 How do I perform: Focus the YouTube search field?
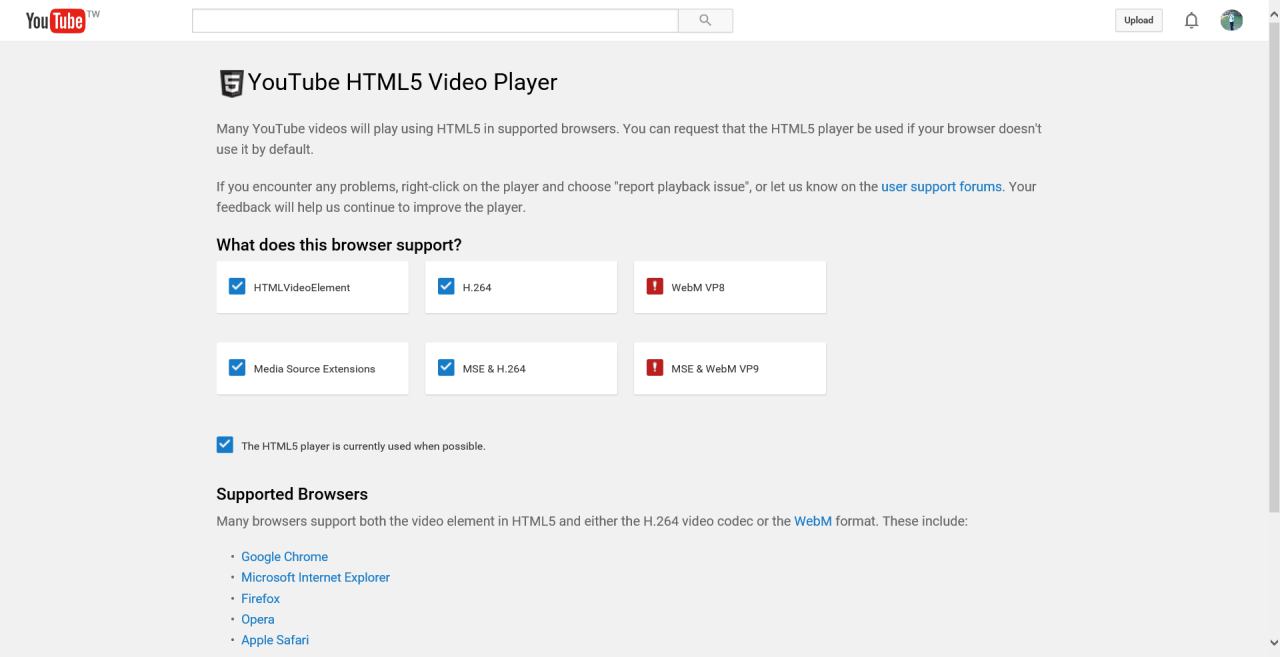click(435, 20)
